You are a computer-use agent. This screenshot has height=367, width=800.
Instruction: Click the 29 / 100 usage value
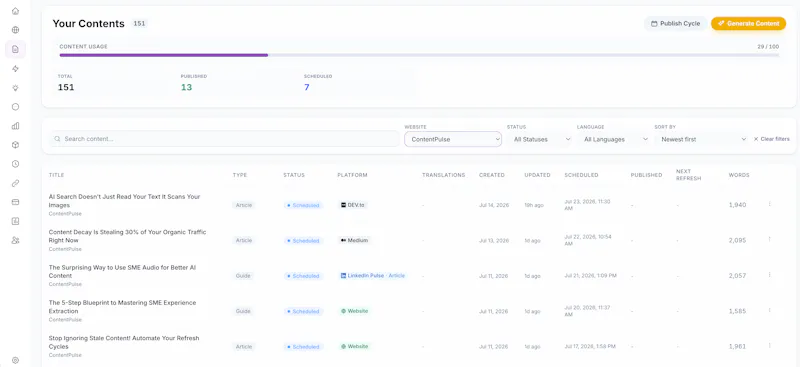pyautogui.click(x=768, y=46)
